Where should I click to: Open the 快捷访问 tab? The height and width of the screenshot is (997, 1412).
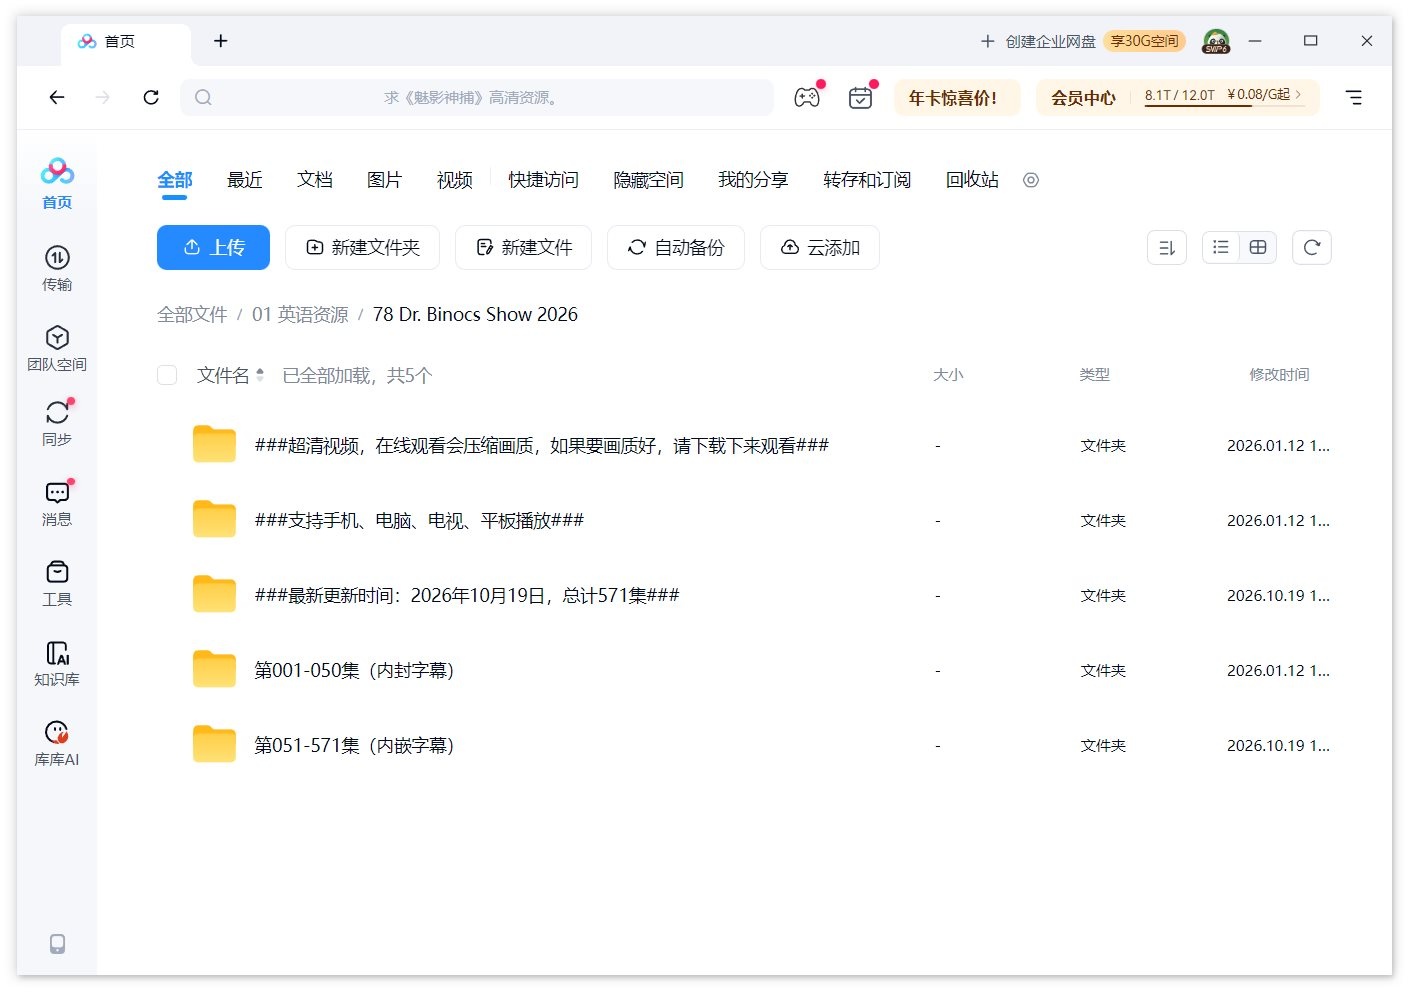click(x=543, y=180)
